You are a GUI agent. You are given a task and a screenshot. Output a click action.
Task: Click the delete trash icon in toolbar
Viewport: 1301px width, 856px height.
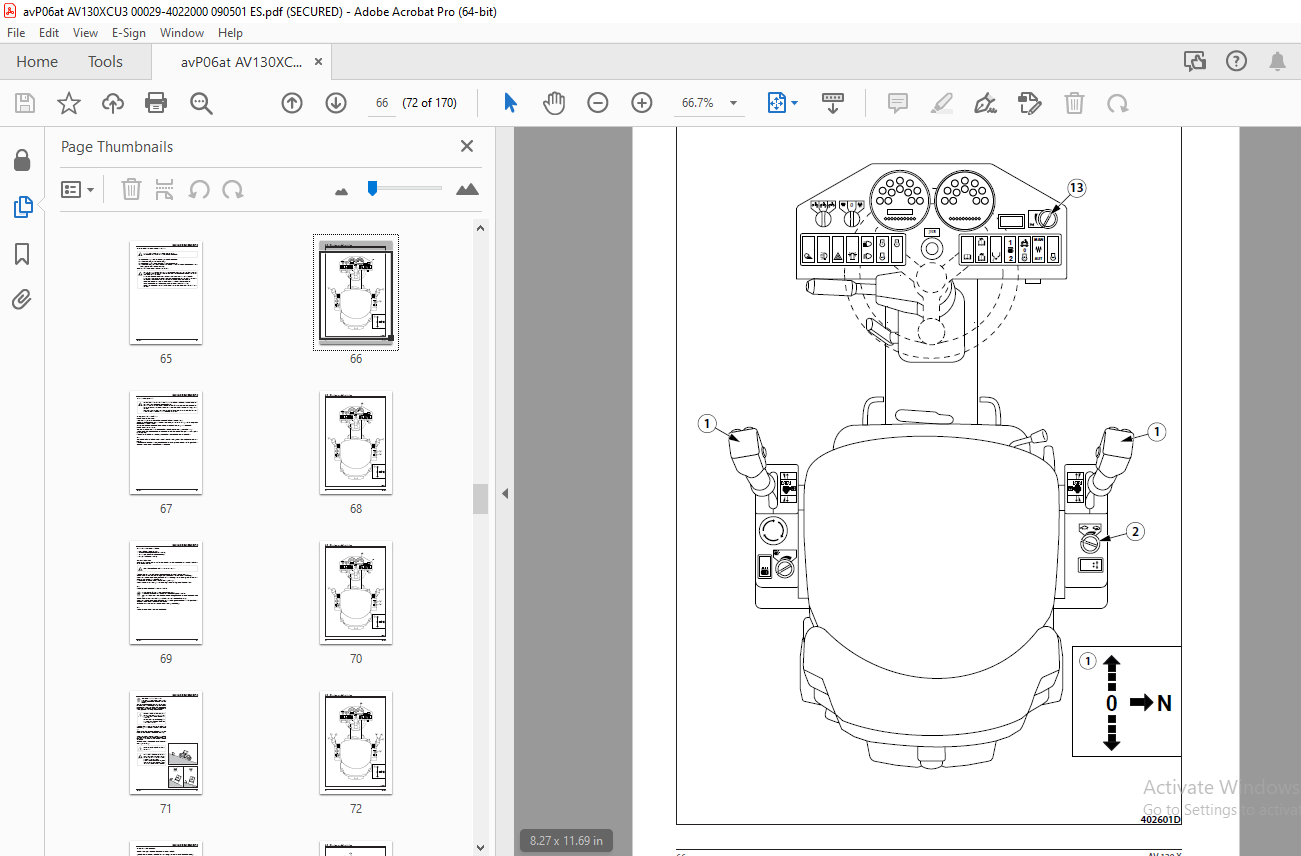point(1074,103)
